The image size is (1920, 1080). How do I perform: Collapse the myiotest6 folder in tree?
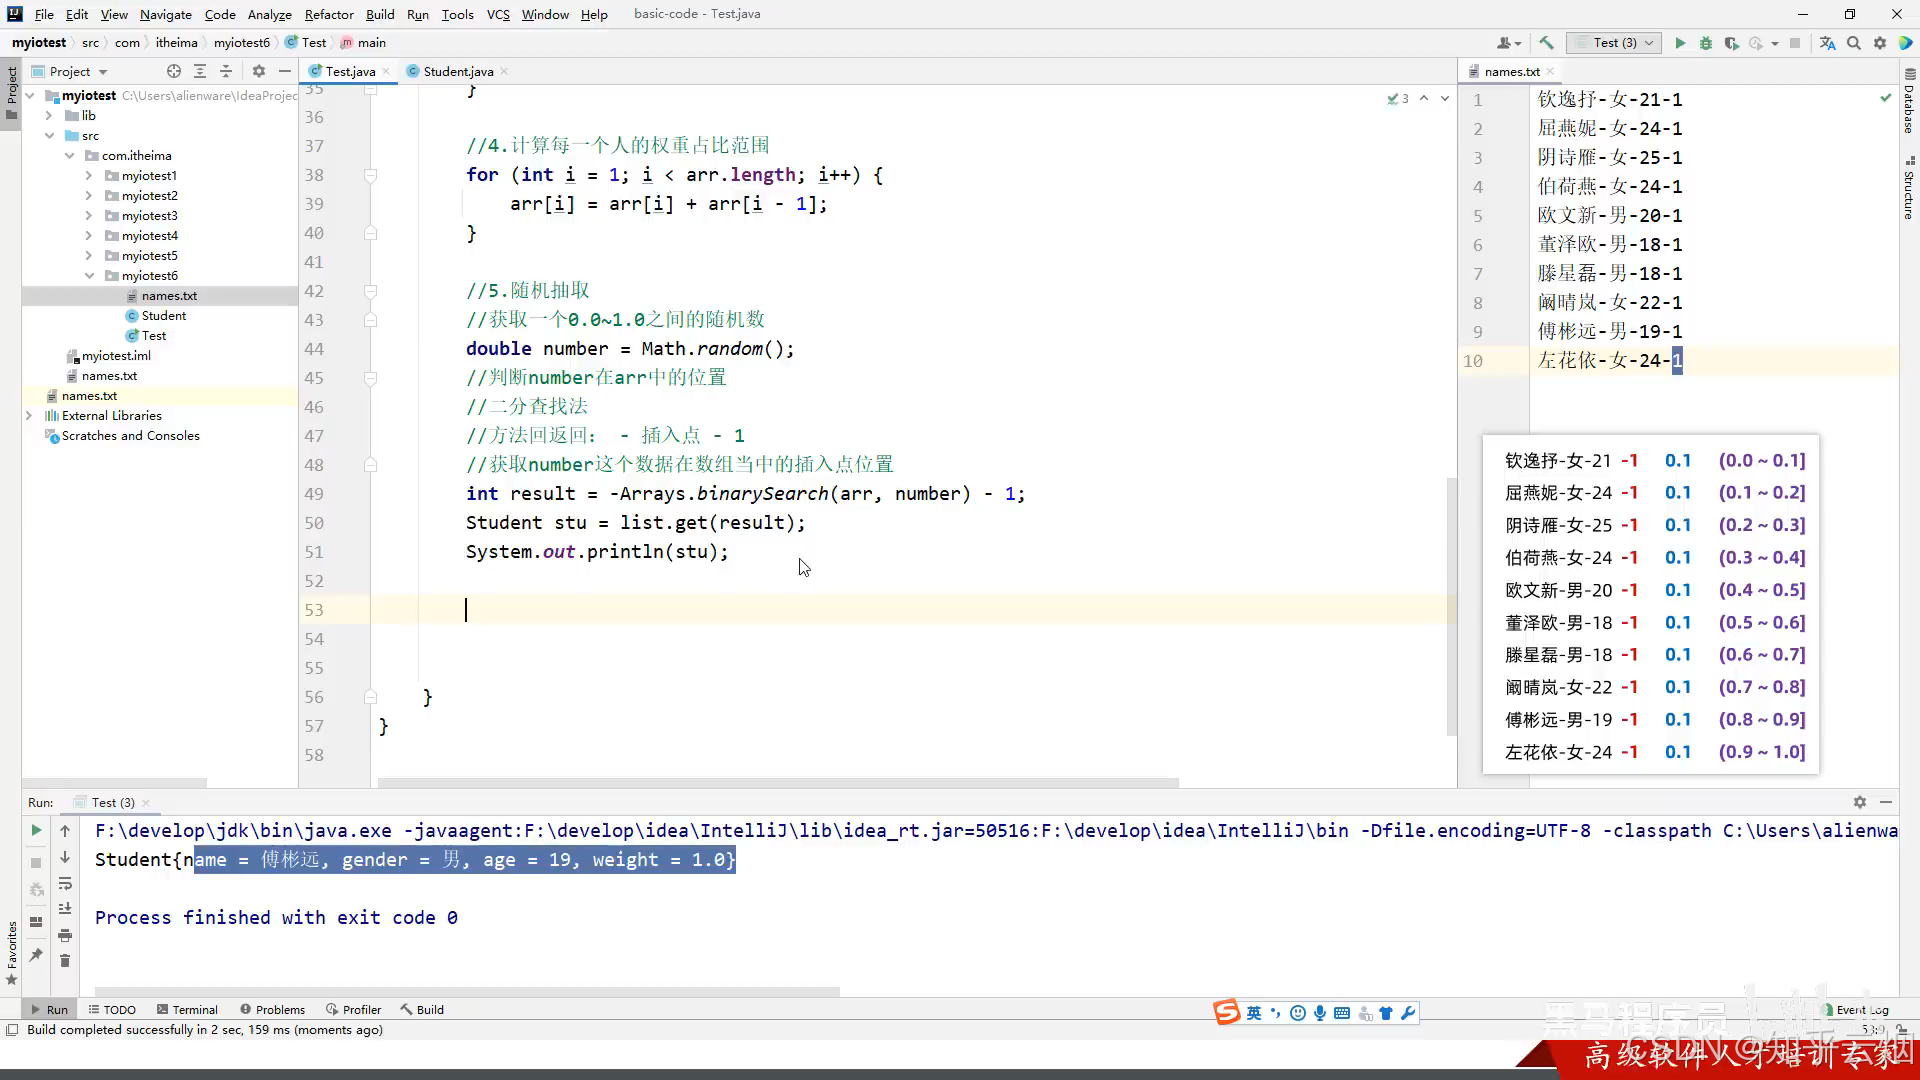[89, 276]
